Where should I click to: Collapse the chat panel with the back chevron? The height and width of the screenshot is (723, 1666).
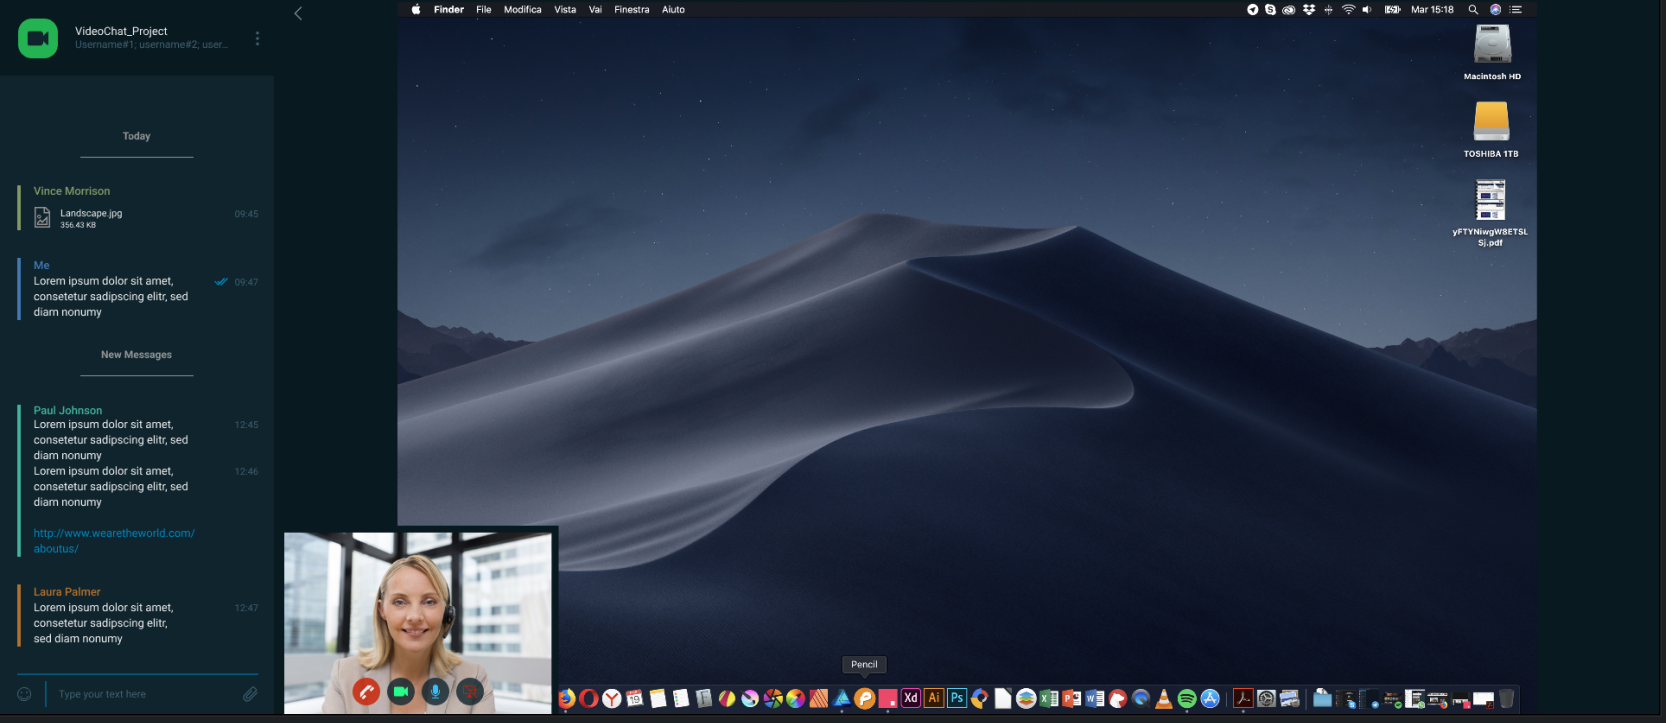298,14
